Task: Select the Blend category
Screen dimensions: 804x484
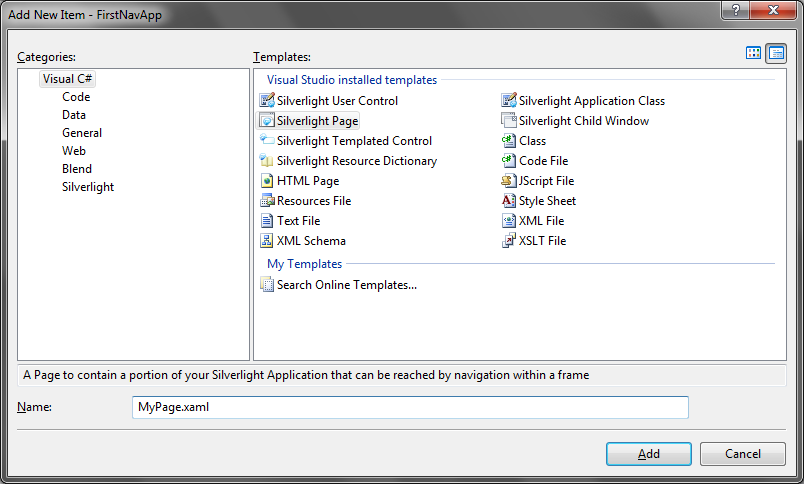Action: [x=77, y=169]
